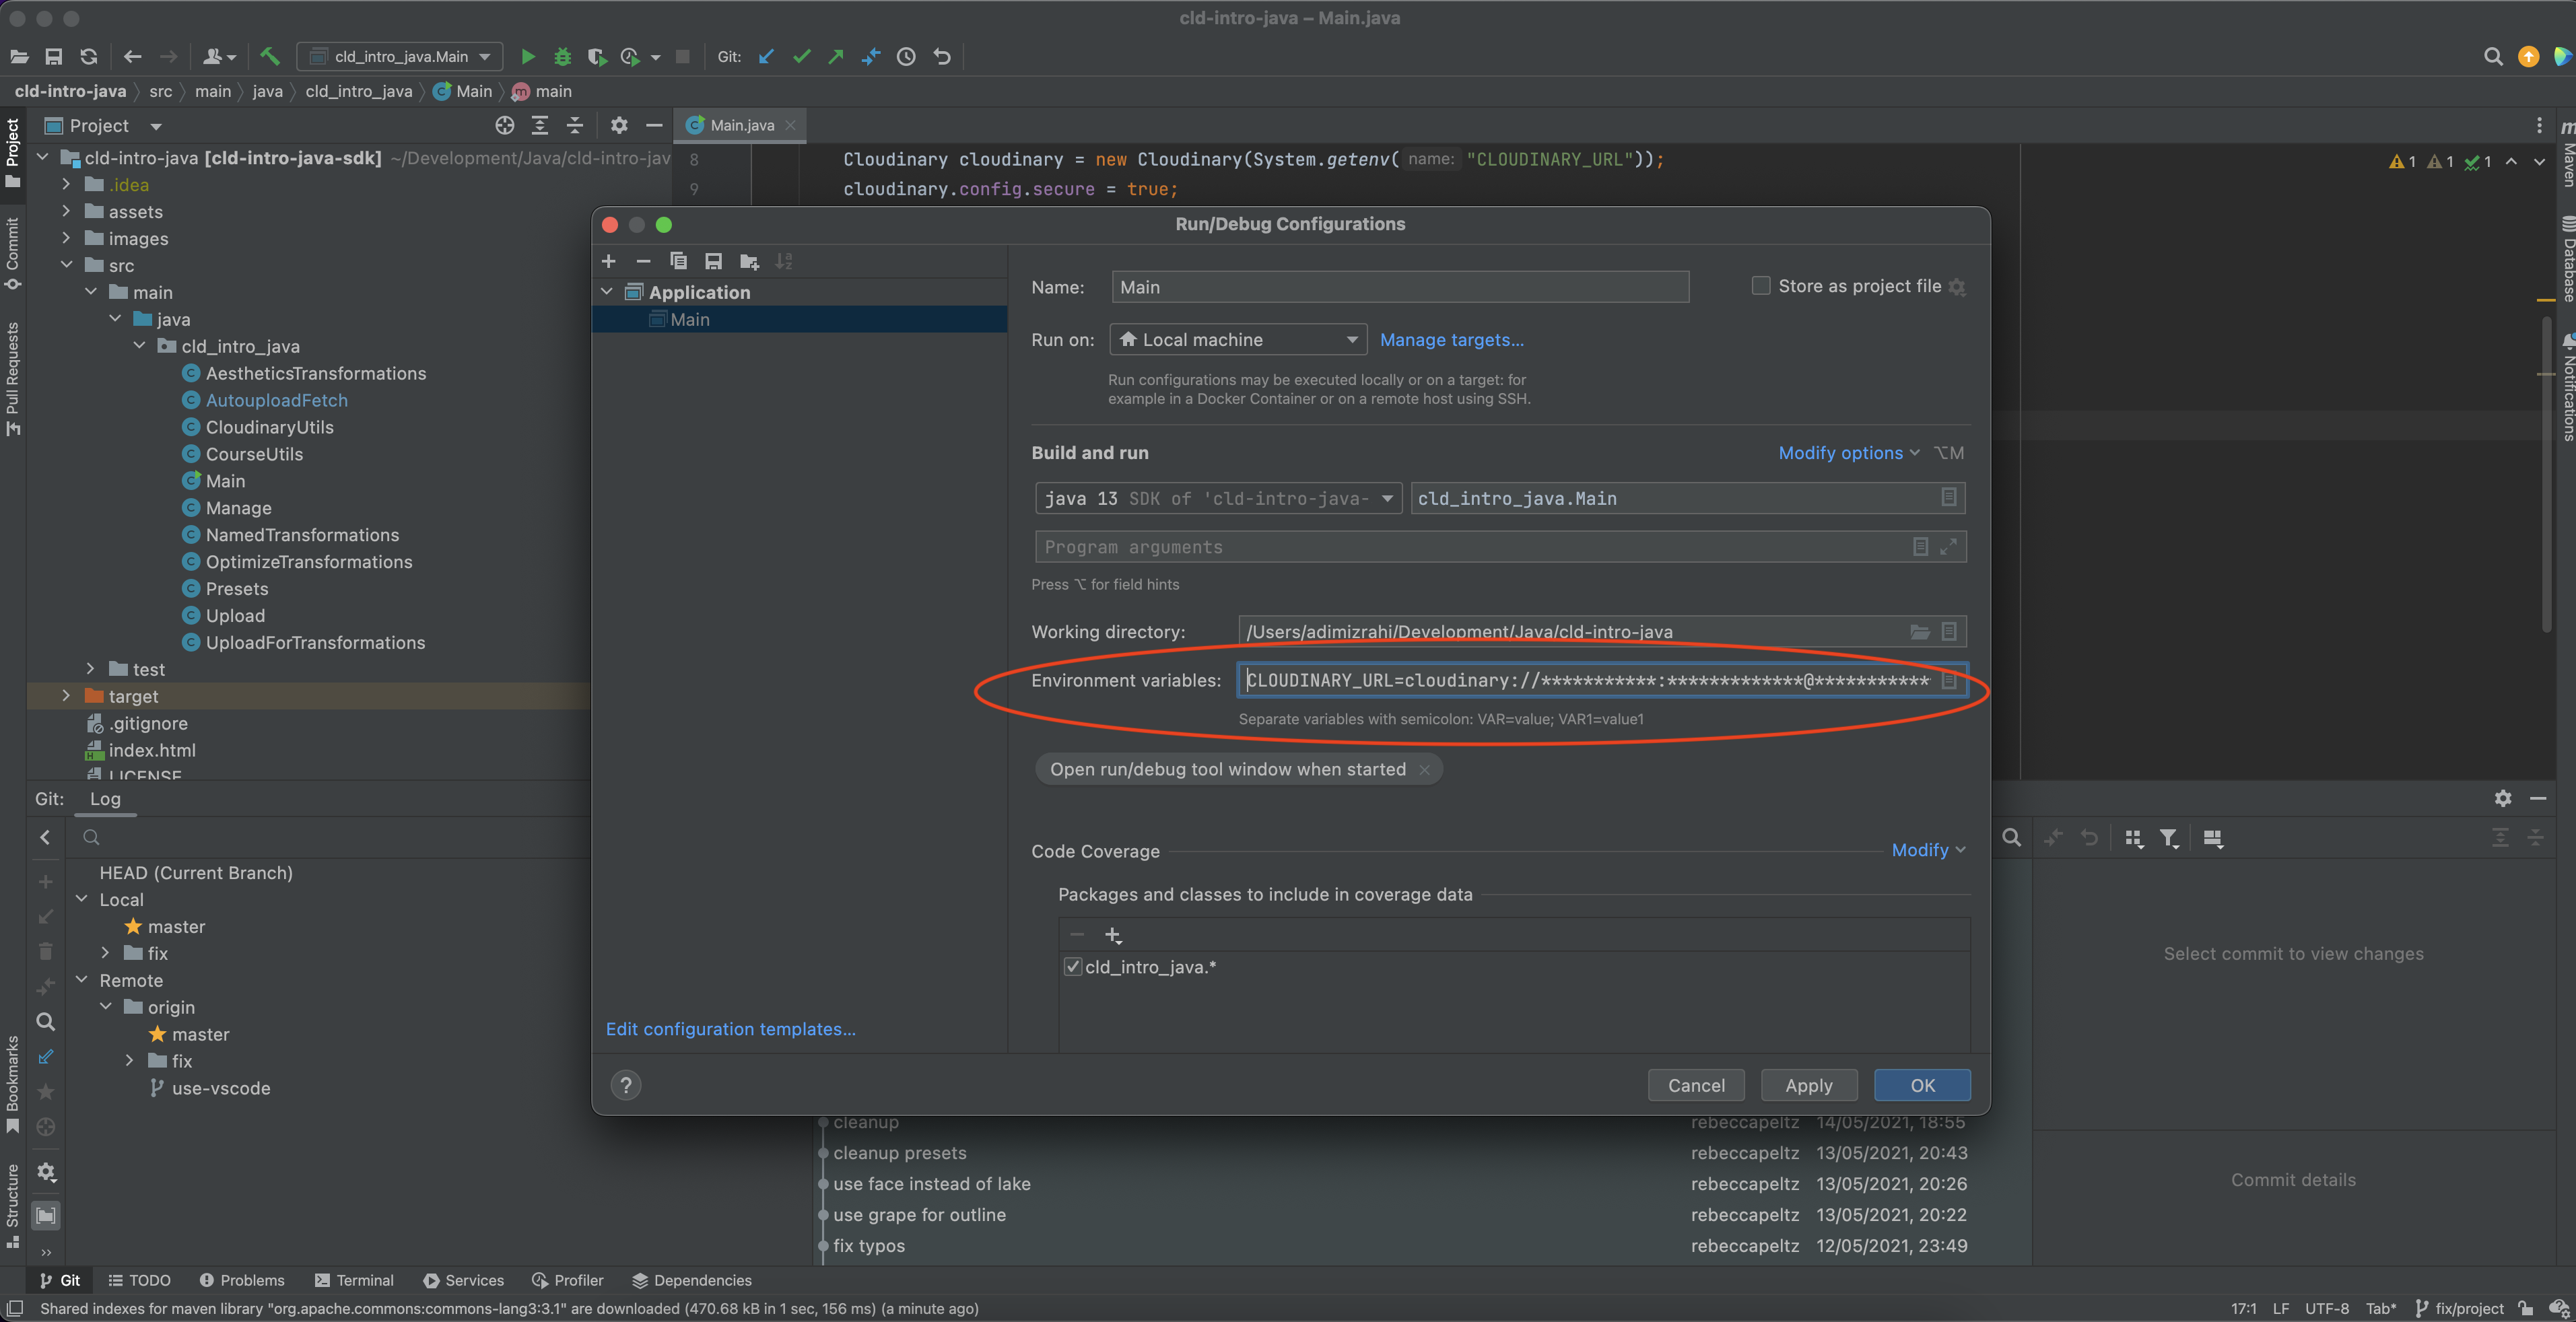
Task: Click the Apply button
Action: coord(1808,1085)
